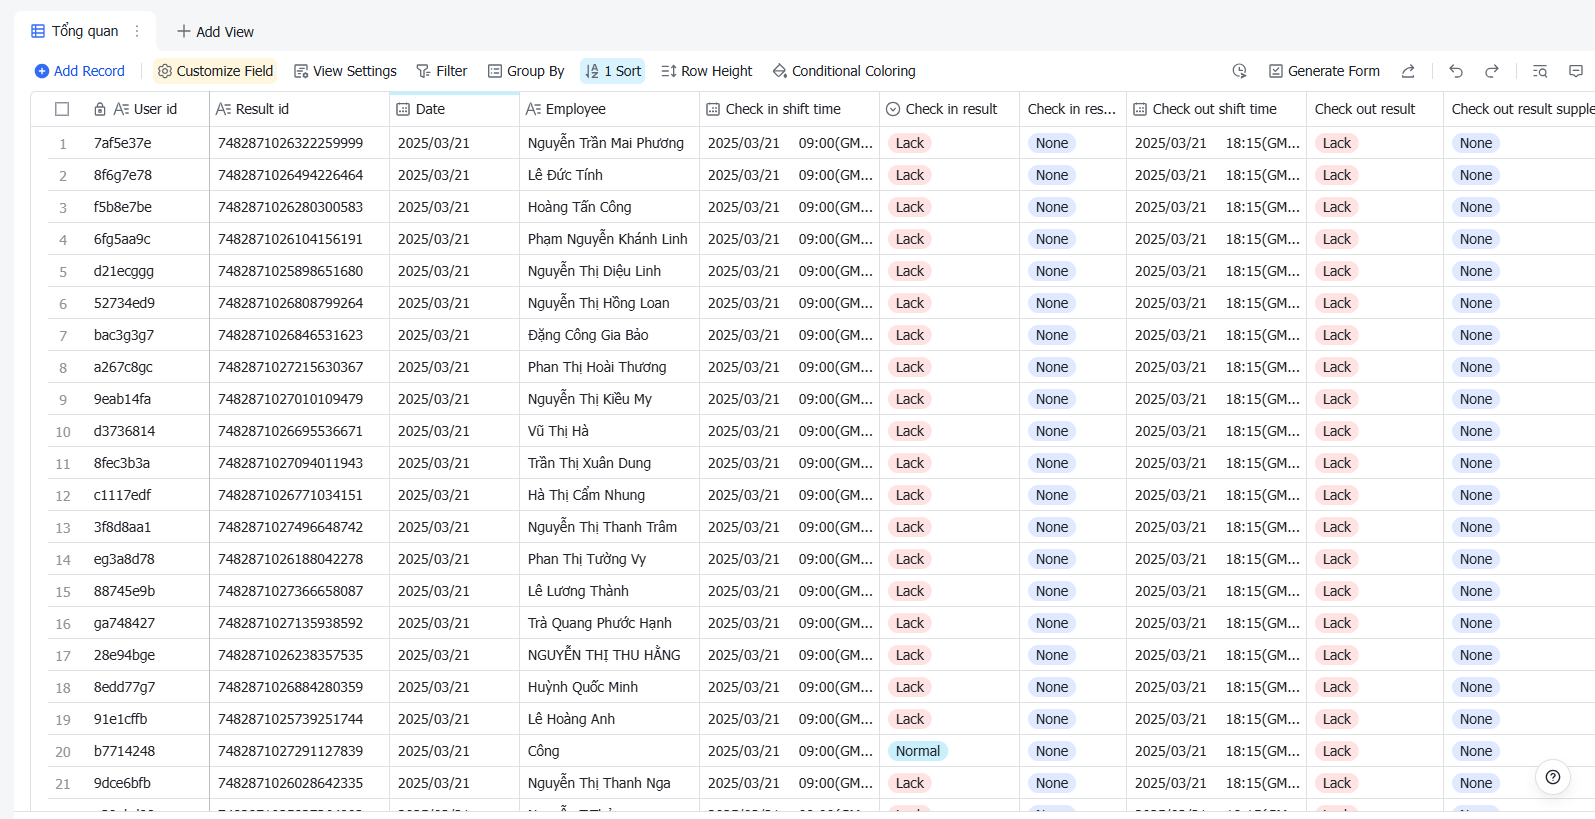1595x819 pixels.
Task: Select employee cell Huỳnh Quốc Minh
Action: (609, 687)
